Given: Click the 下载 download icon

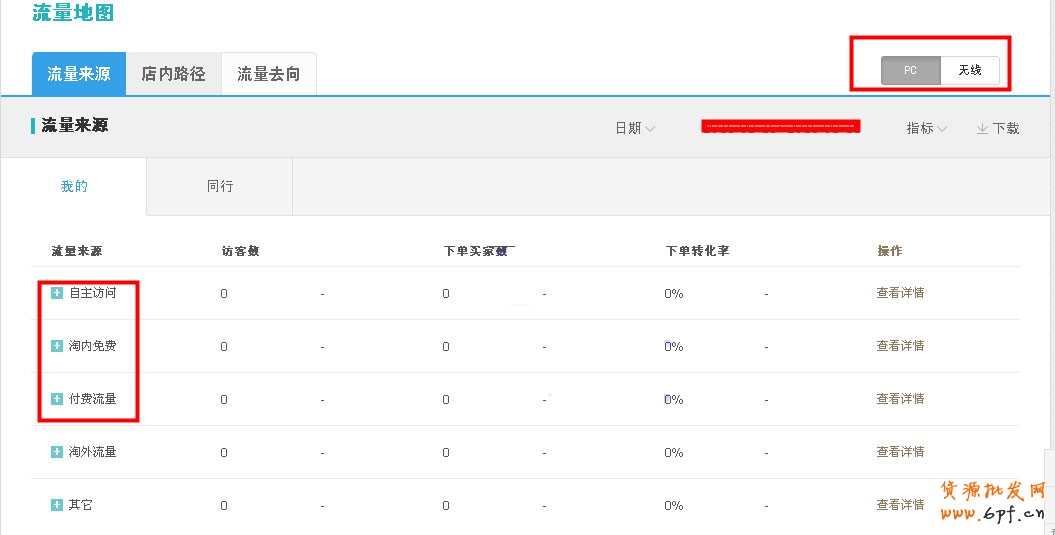Looking at the screenshot, I should 982,128.
